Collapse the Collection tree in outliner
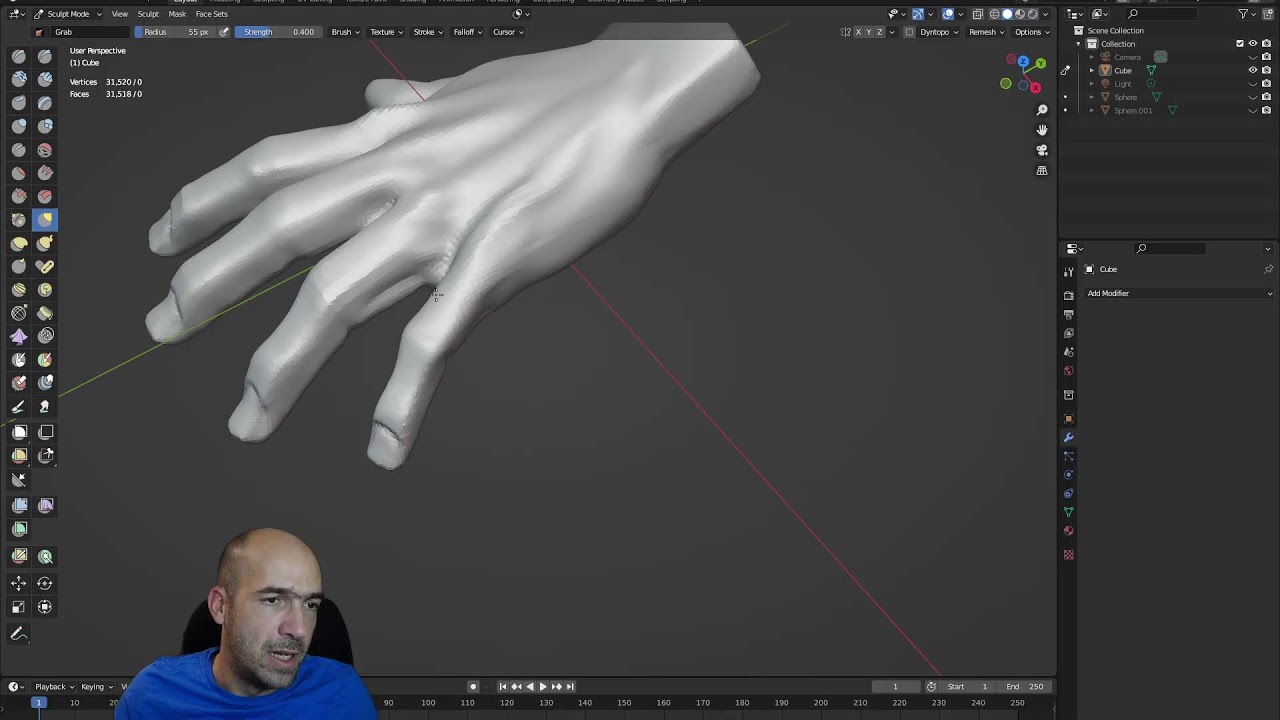The width and height of the screenshot is (1280, 720). 1078,44
